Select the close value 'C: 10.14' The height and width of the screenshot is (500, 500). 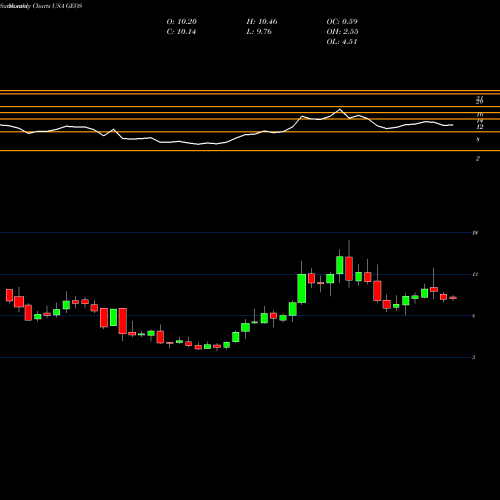(x=181, y=32)
